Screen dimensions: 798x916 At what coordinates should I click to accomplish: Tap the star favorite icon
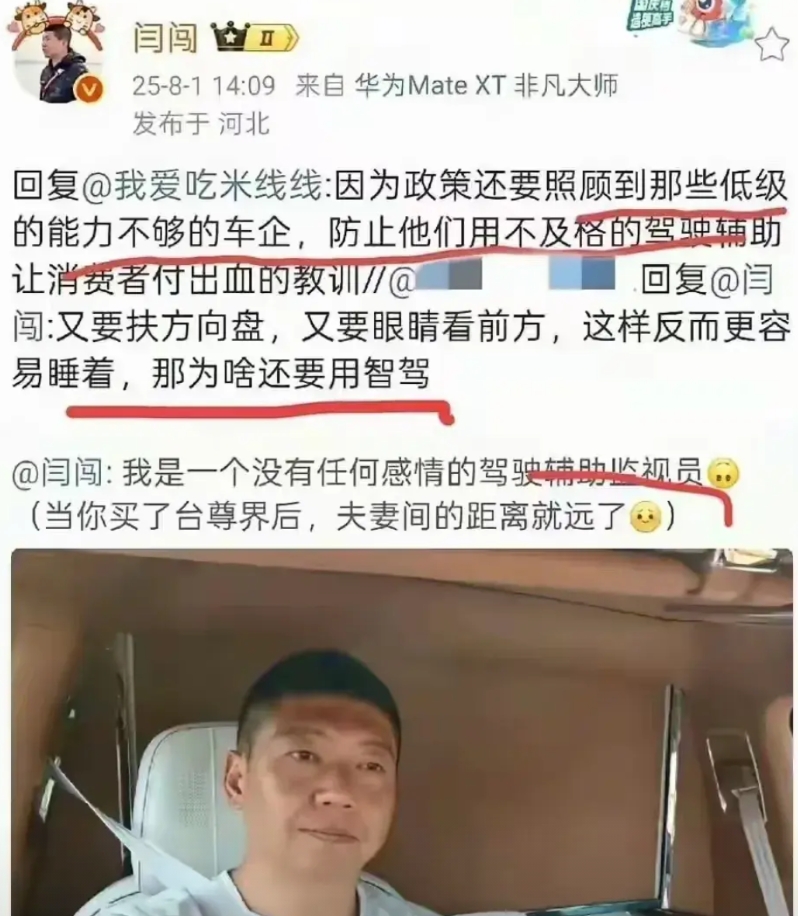click(x=772, y=44)
